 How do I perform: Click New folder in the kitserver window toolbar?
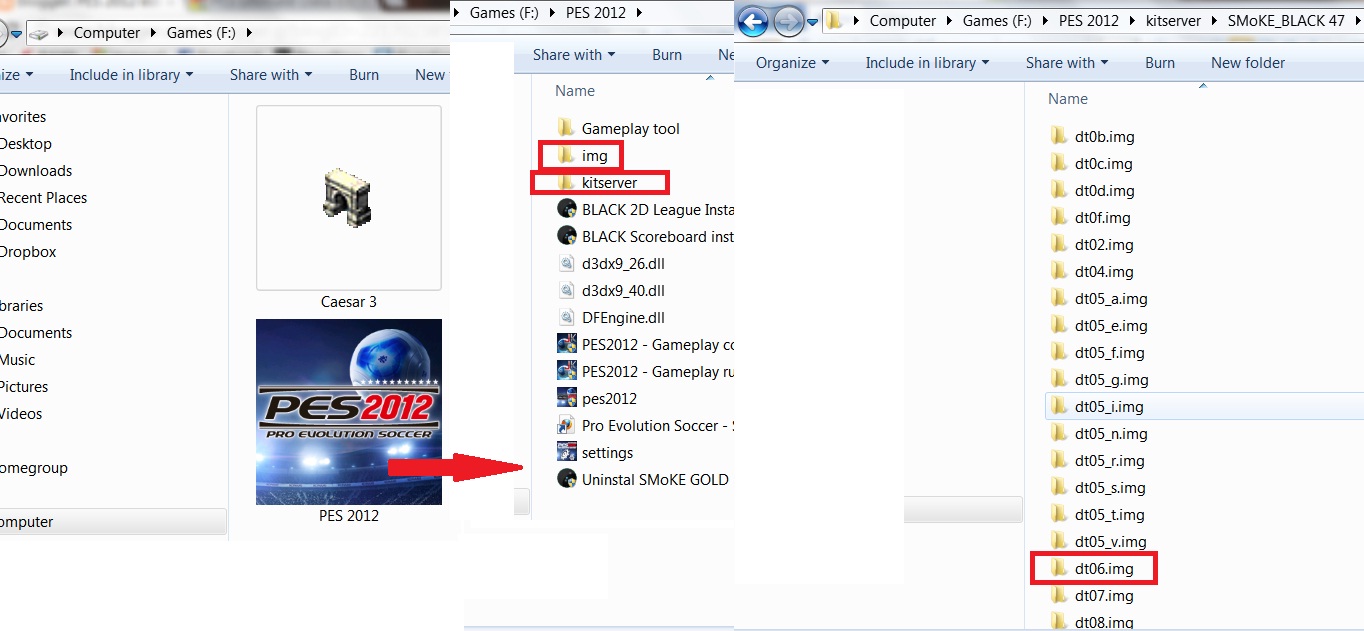point(1248,62)
